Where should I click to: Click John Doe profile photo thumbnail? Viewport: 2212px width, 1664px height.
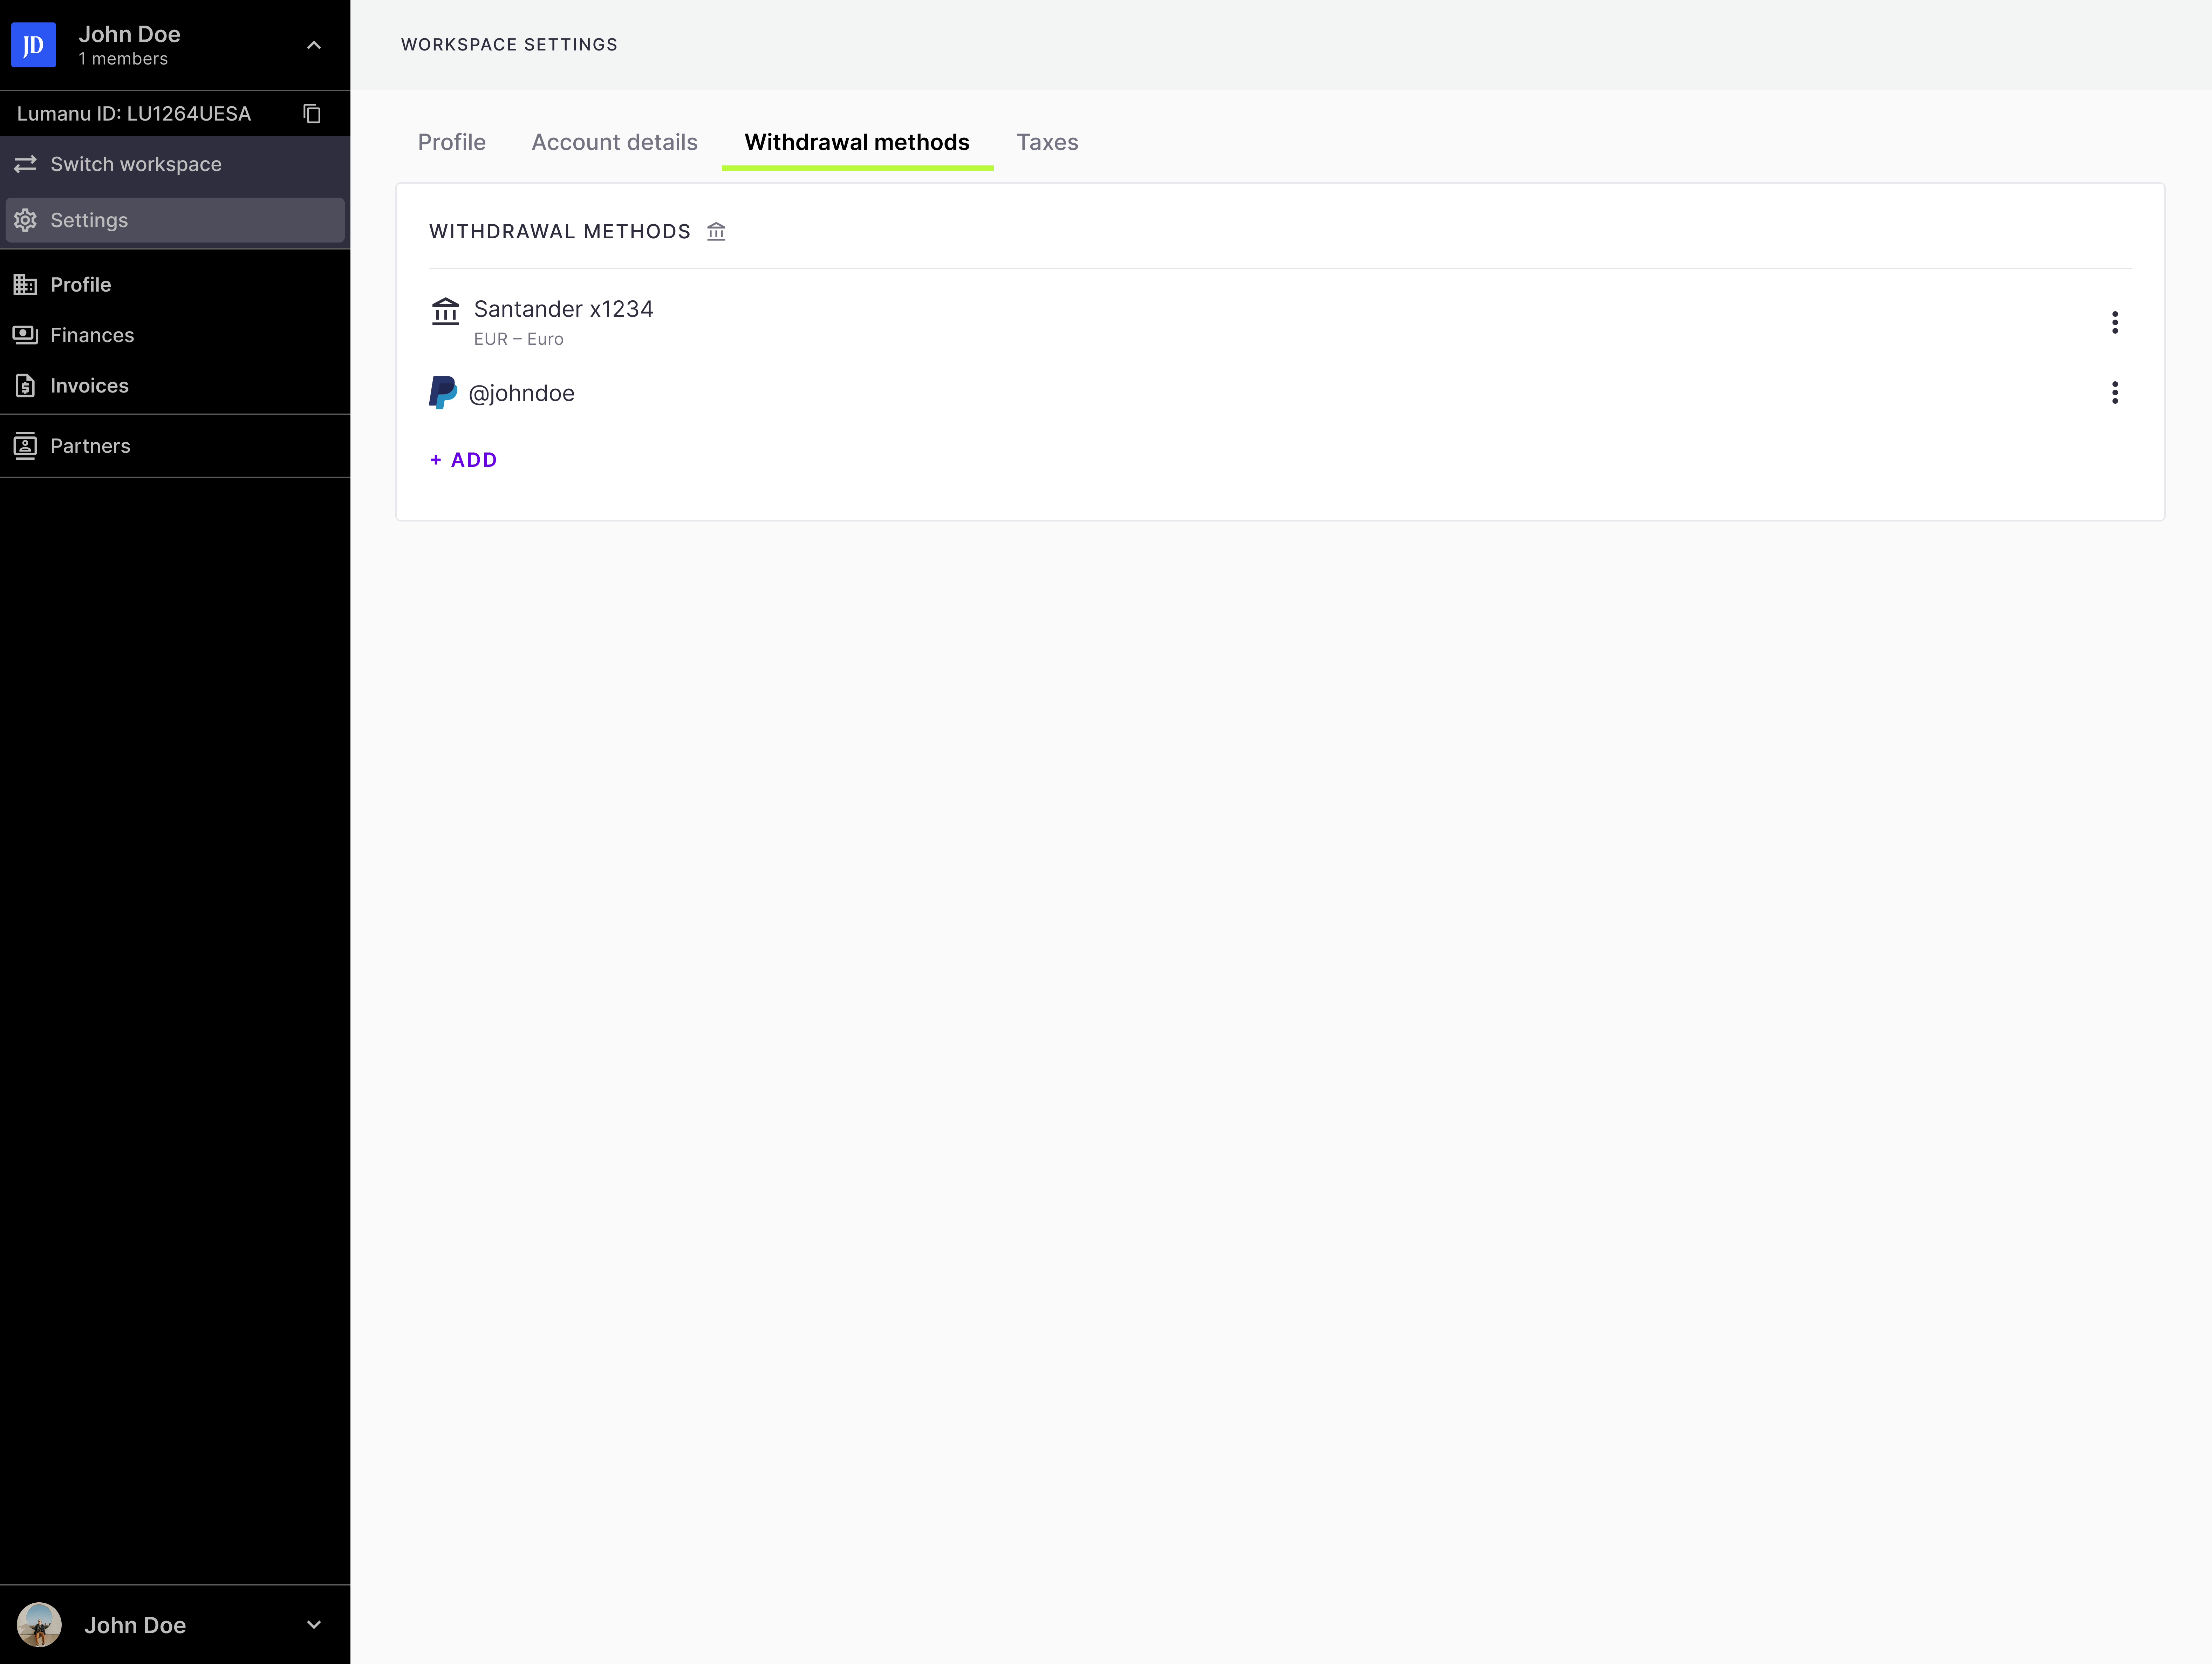[39, 1625]
